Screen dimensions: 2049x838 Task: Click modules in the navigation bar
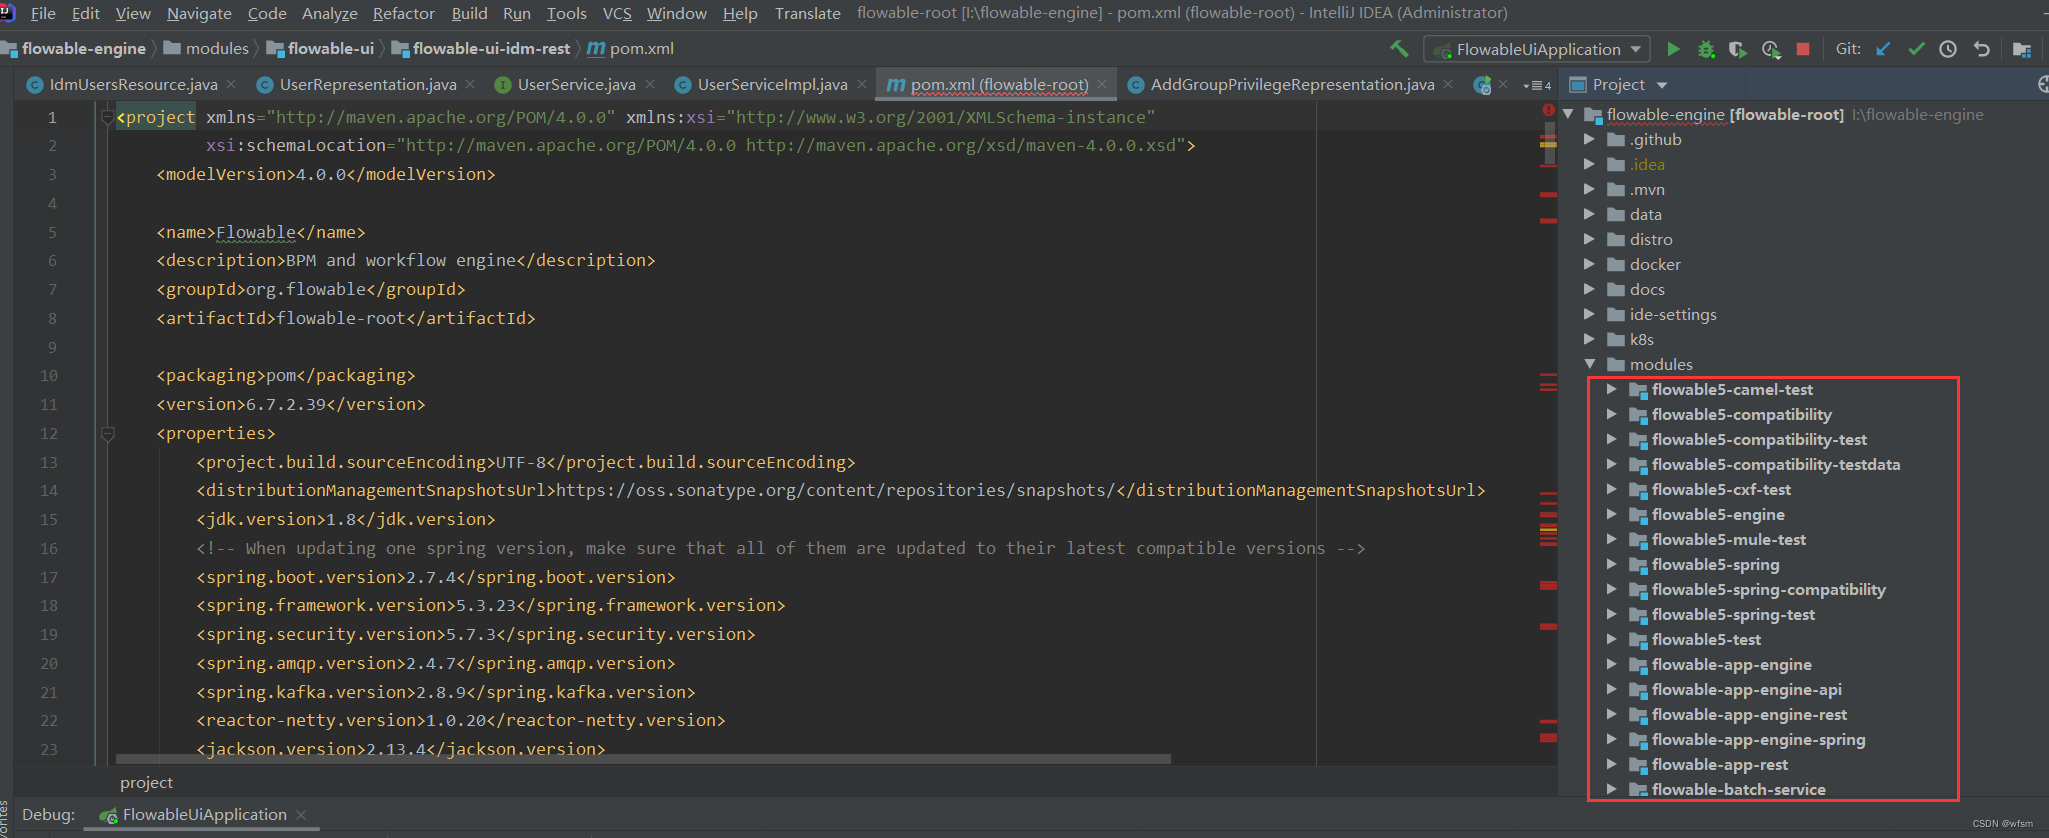pos(207,48)
